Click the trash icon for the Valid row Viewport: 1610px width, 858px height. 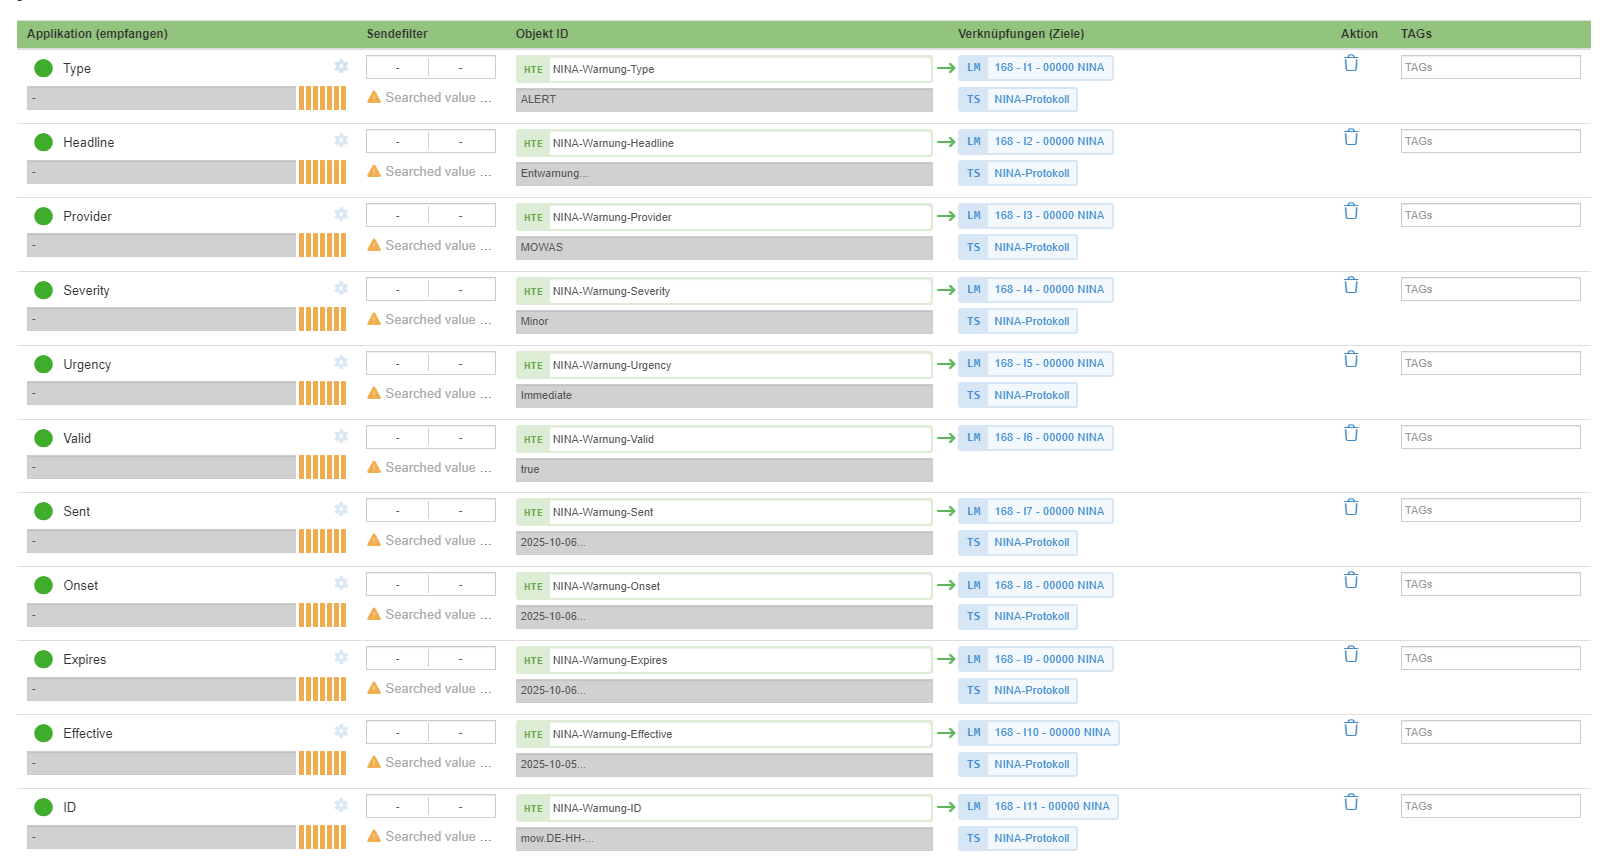click(1351, 433)
